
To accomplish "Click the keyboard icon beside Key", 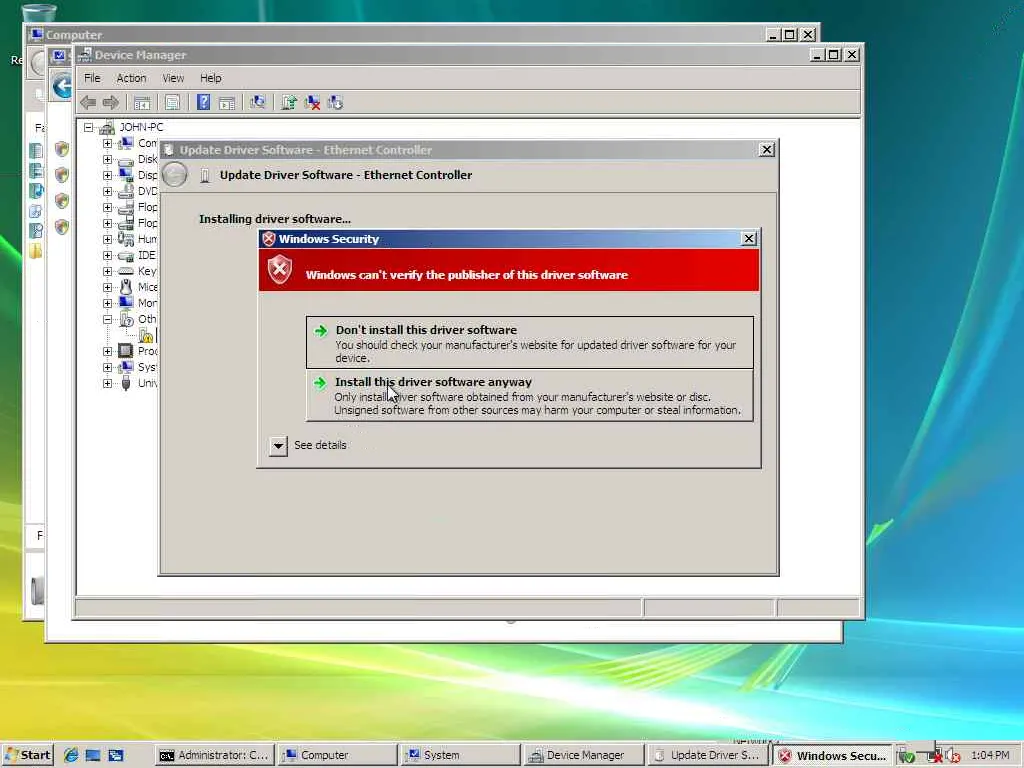I will click(x=126, y=271).
